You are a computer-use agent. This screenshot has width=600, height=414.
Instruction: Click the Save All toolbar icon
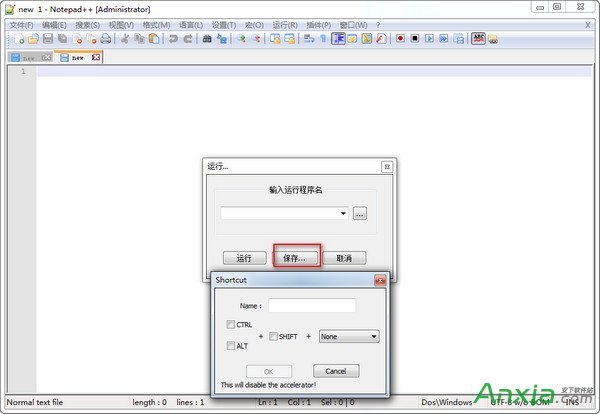tap(62, 39)
